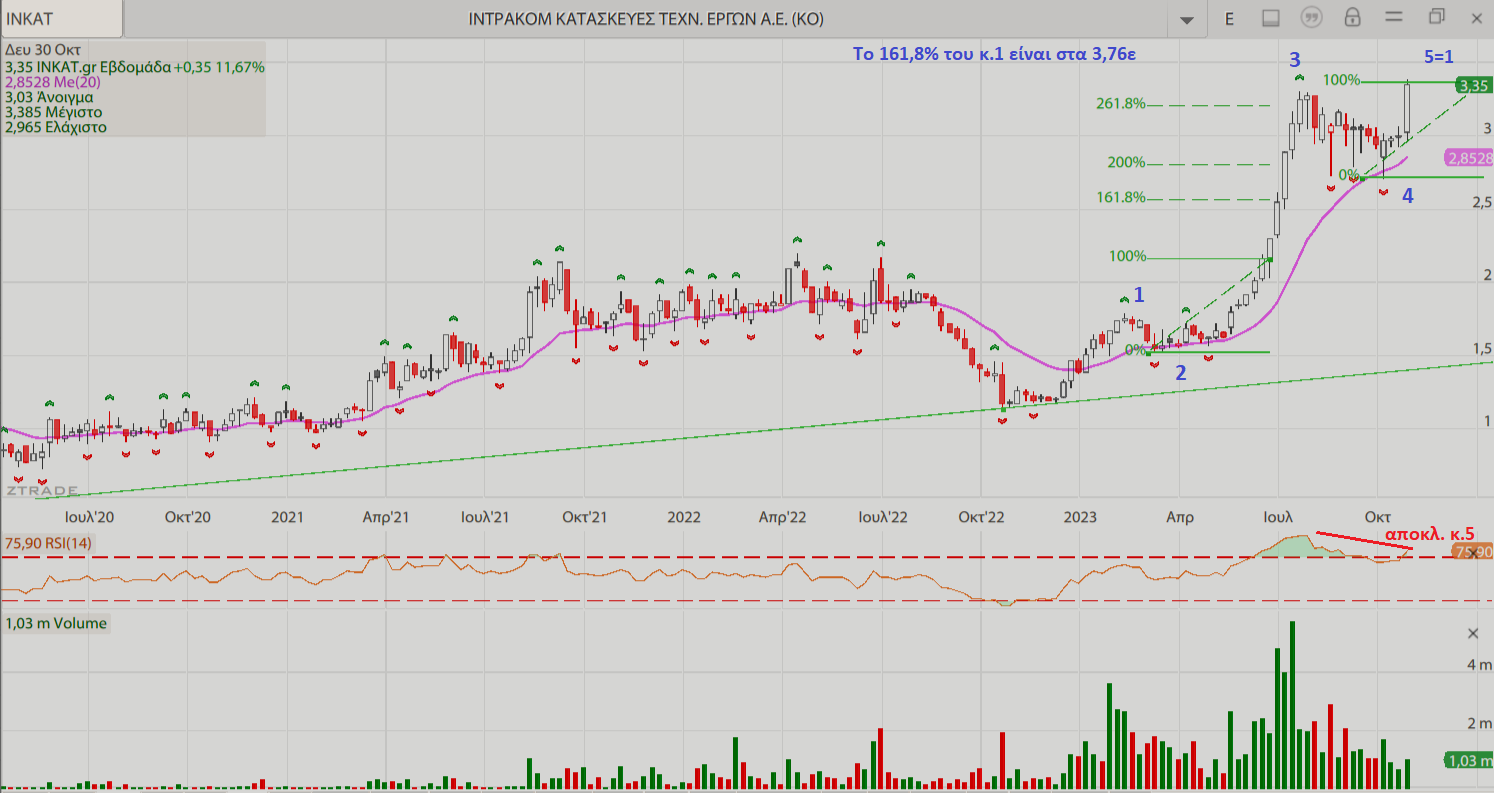Viewport: 1494px width, 793px height.
Task: Click the Οκτ'21 time axis label
Action: click(x=585, y=517)
